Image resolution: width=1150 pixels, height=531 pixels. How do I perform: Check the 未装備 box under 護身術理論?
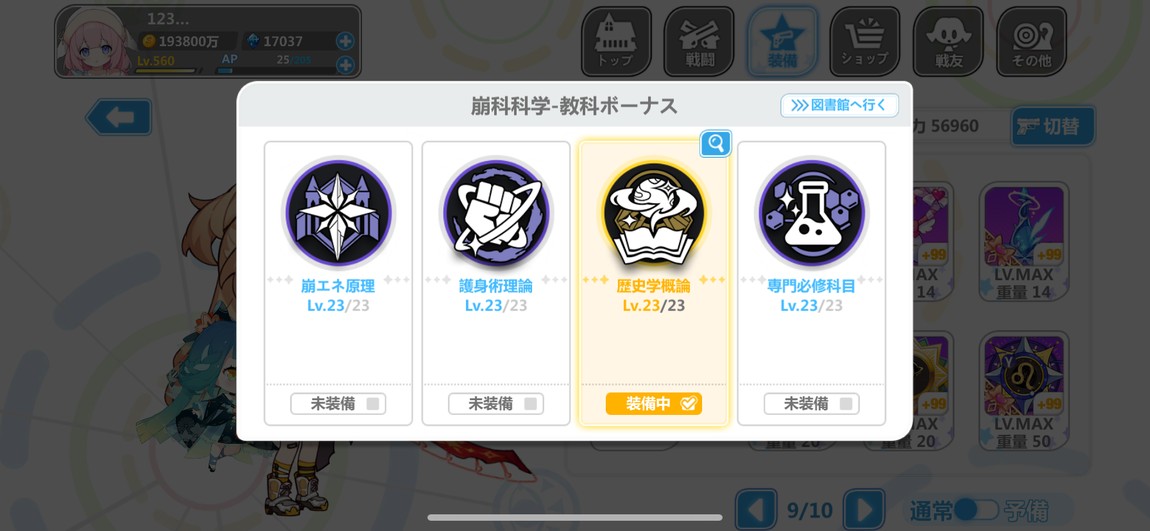(x=496, y=403)
